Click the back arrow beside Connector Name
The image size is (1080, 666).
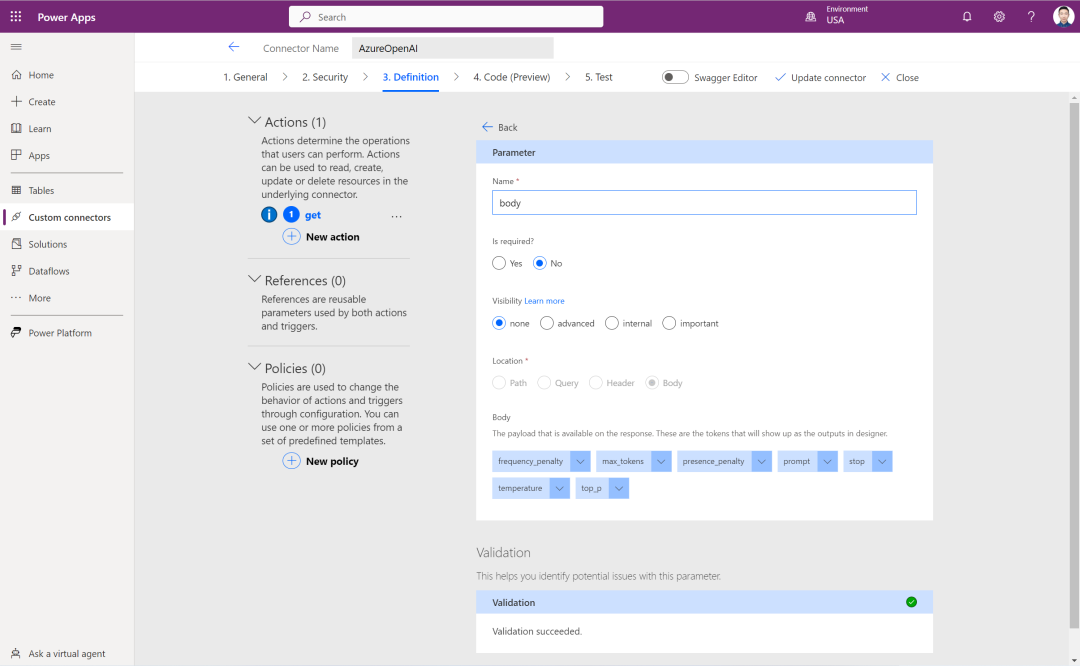pyautogui.click(x=233, y=47)
